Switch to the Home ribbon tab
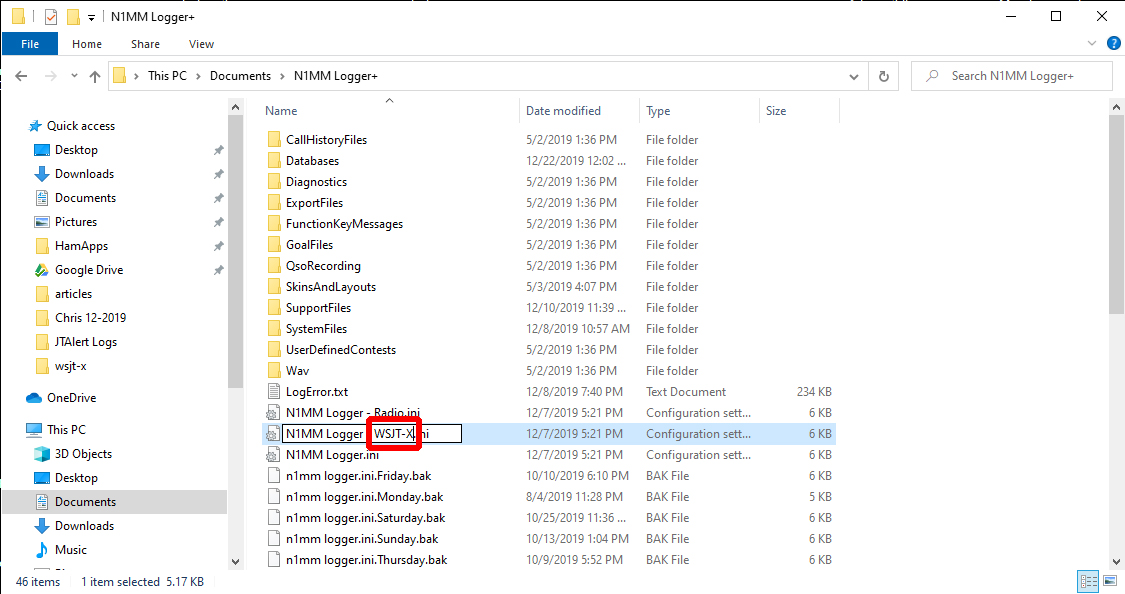1125x594 pixels. (87, 44)
